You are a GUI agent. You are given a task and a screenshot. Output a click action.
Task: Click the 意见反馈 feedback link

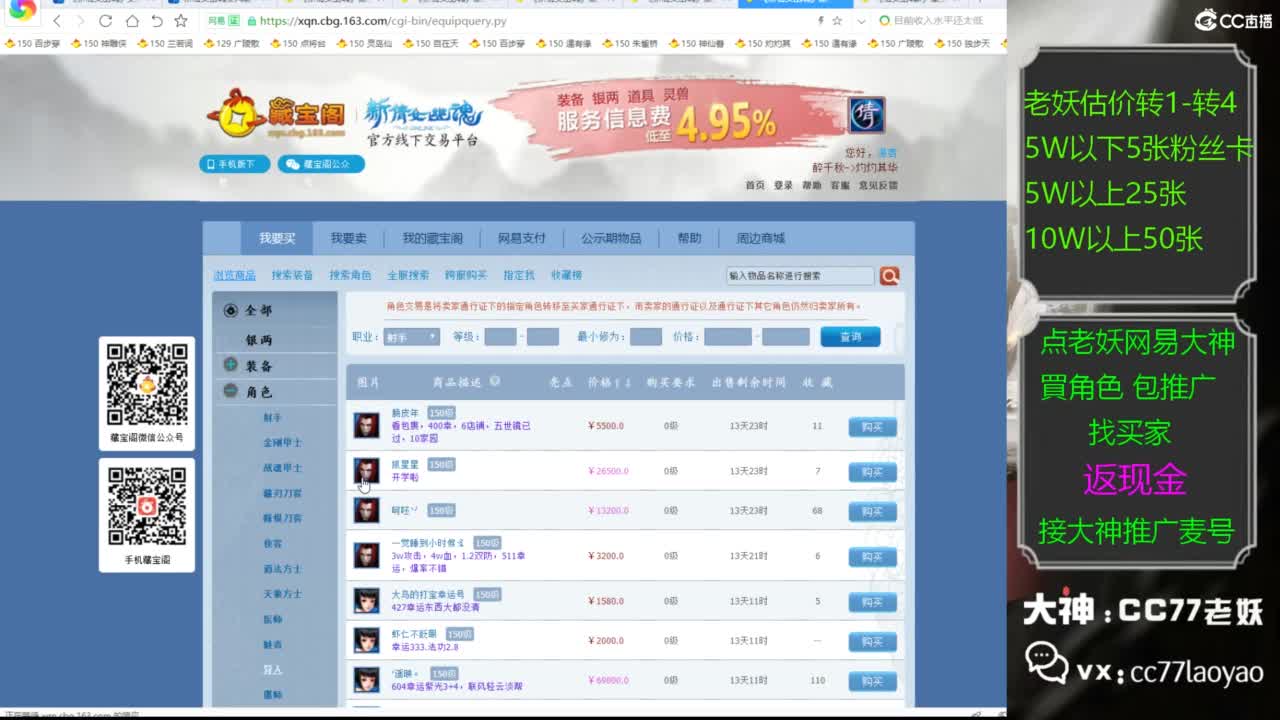877,185
